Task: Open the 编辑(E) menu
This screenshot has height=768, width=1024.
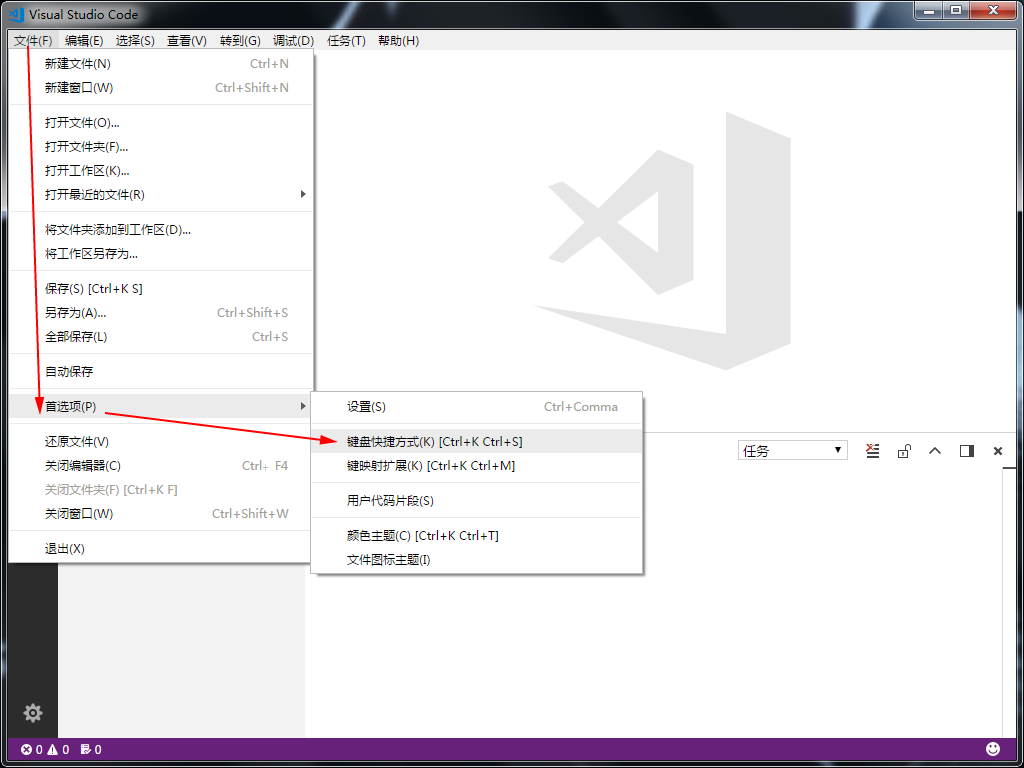Action: [84, 40]
